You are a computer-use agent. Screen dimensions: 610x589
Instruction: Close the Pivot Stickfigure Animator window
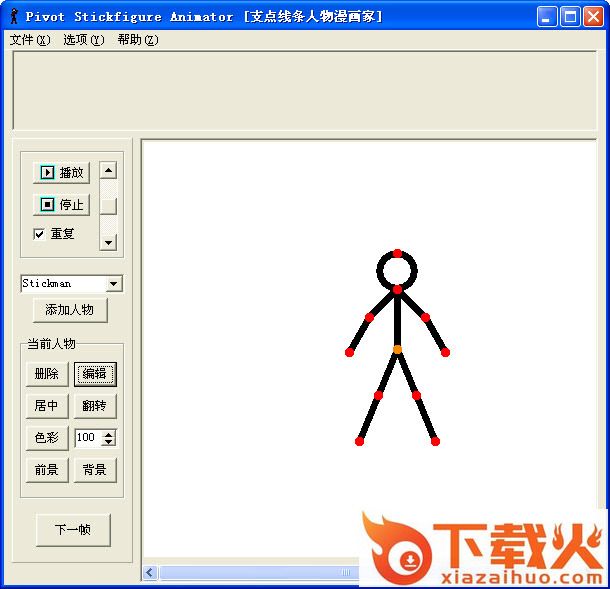click(594, 17)
